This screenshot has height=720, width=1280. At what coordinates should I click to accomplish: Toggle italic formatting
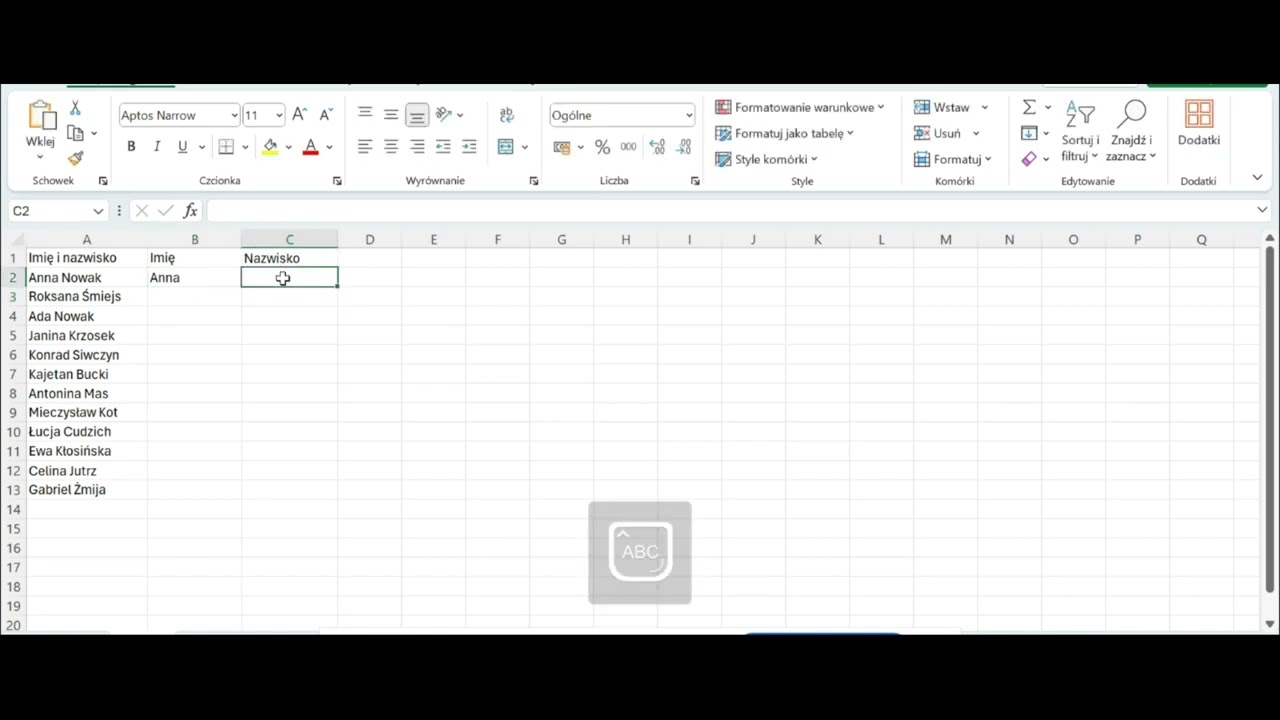point(157,147)
